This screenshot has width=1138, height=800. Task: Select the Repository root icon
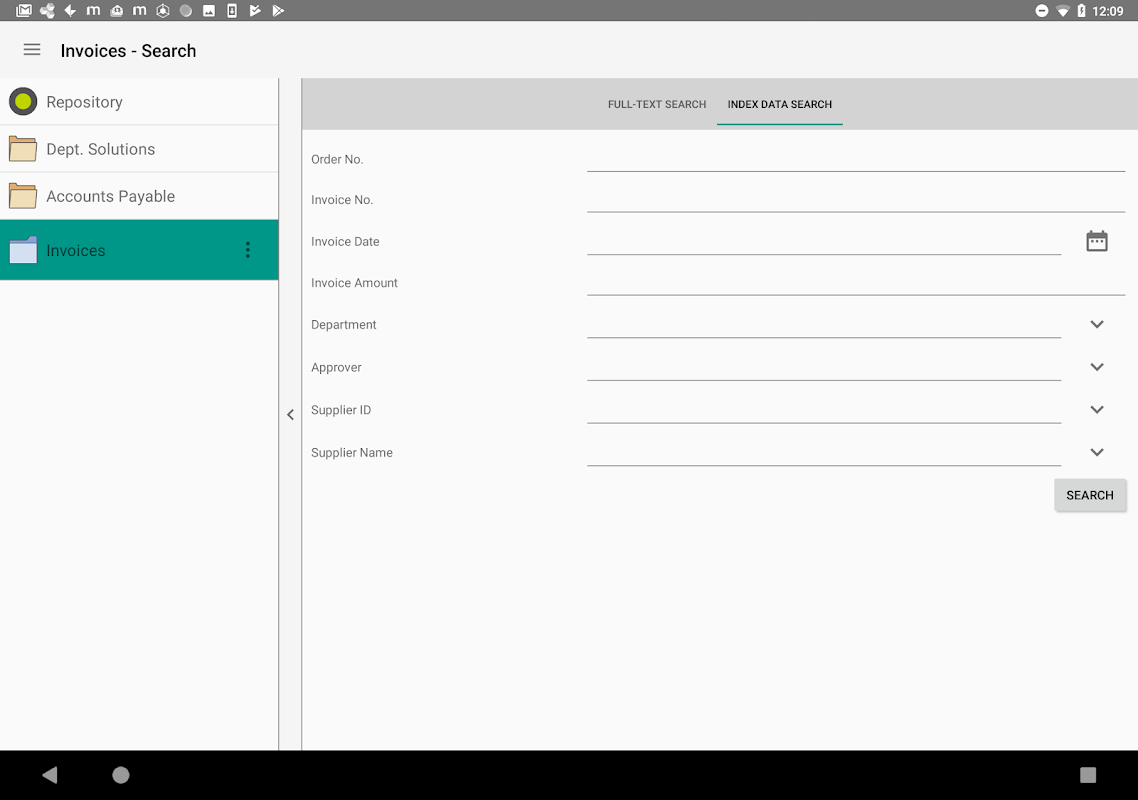[x=23, y=102]
